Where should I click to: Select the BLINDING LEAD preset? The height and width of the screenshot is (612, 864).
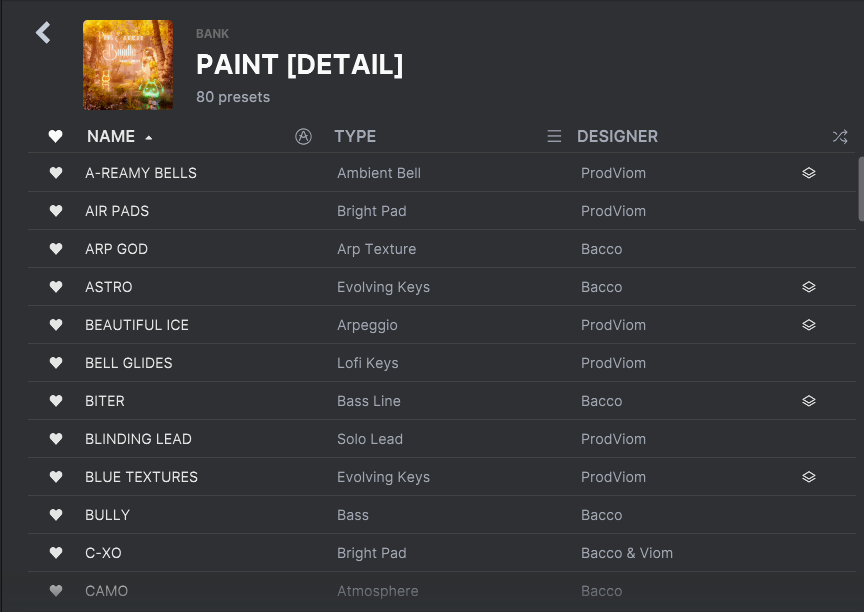[441, 439]
